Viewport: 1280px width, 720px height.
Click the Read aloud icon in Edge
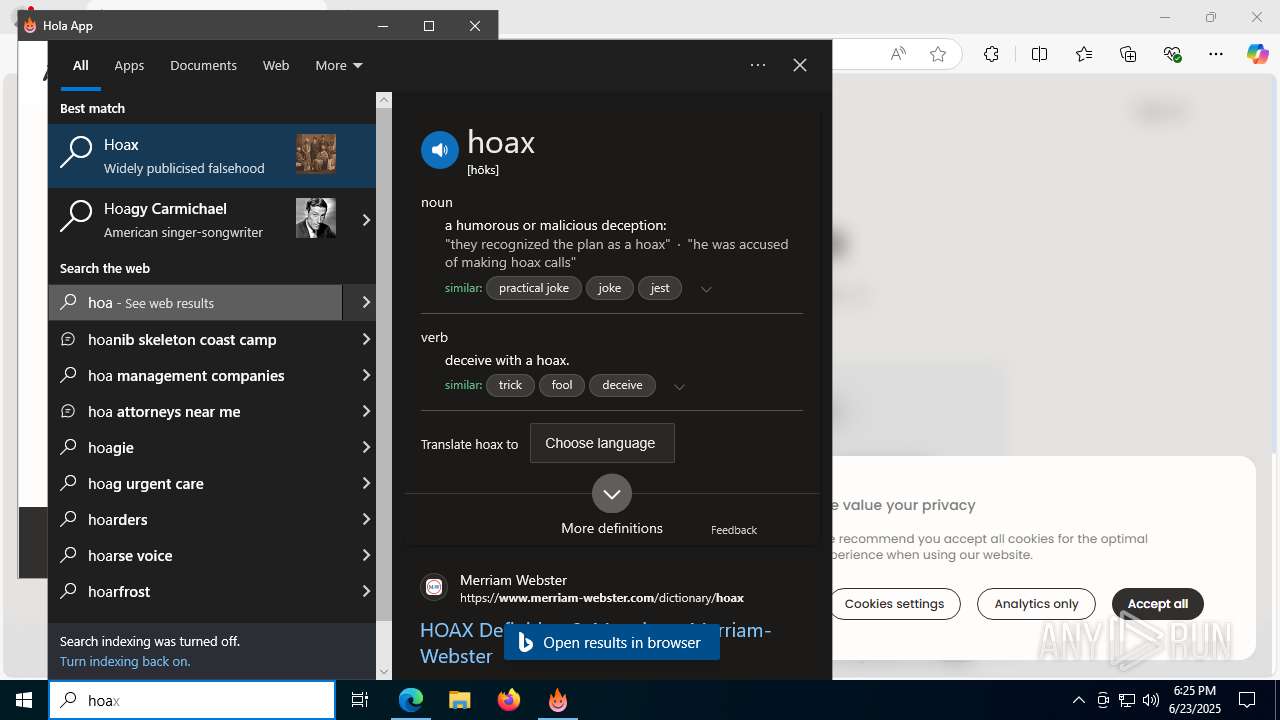pos(898,54)
